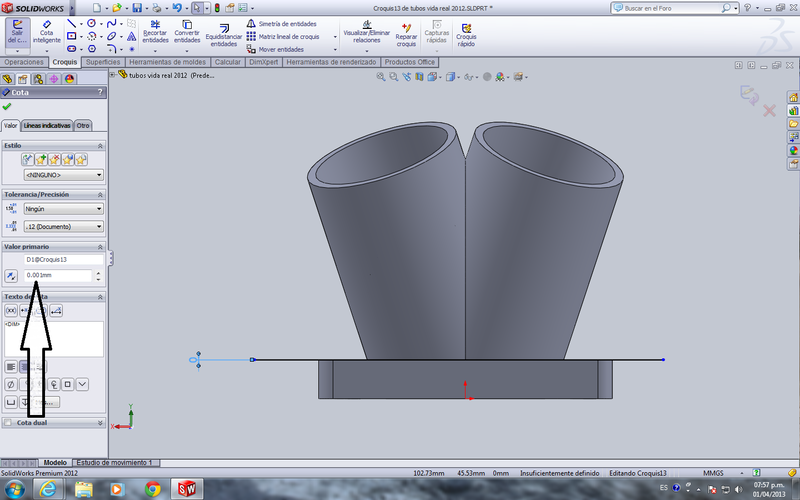Viewport: 800px width, 500px height.
Task: Select the Cota inteligente dimension tool
Action: point(46,32)
